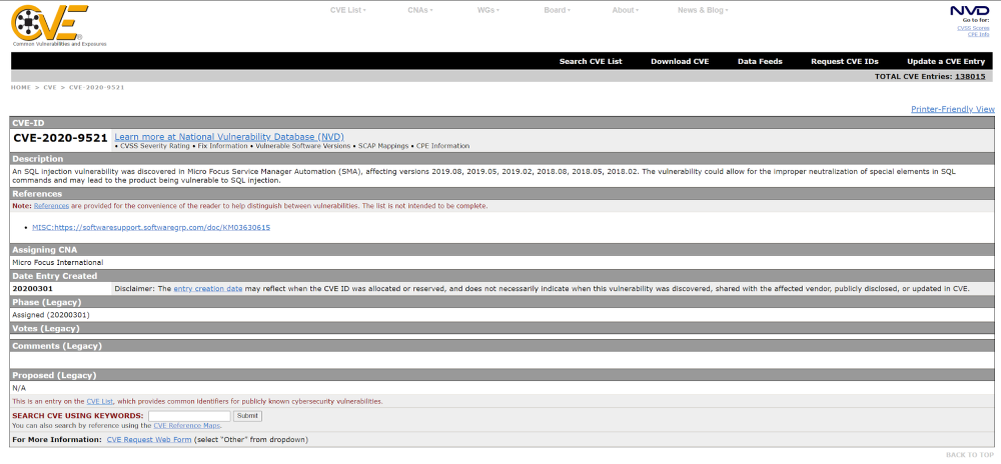Image resolution: width=1001 pixels, height=464 pixels.
Task: Select the CVE-2020-9521 ID text
Action: 60,138
